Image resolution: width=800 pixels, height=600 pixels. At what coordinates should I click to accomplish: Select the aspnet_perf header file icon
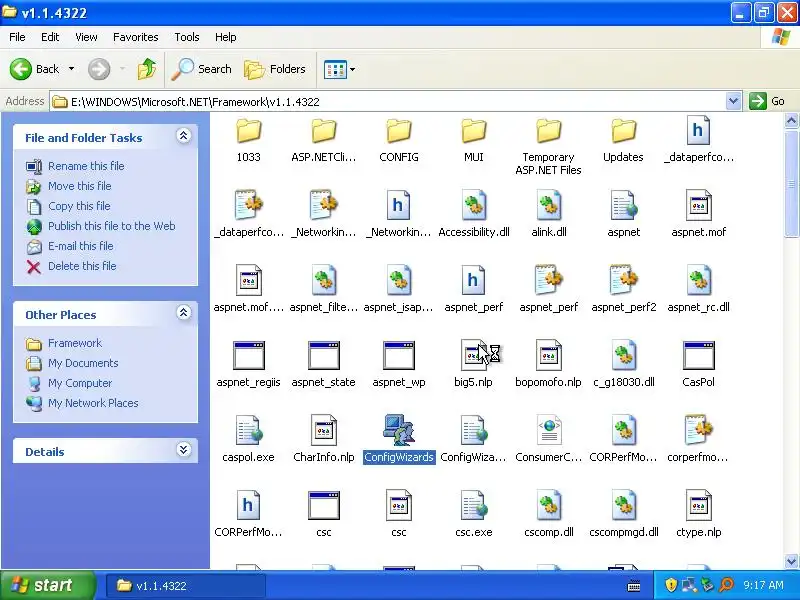click(473, 280)
